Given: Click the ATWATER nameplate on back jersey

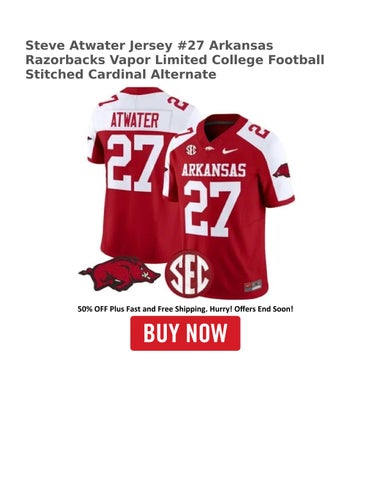Looking at the screenshot, I should [x=135, y=120].
